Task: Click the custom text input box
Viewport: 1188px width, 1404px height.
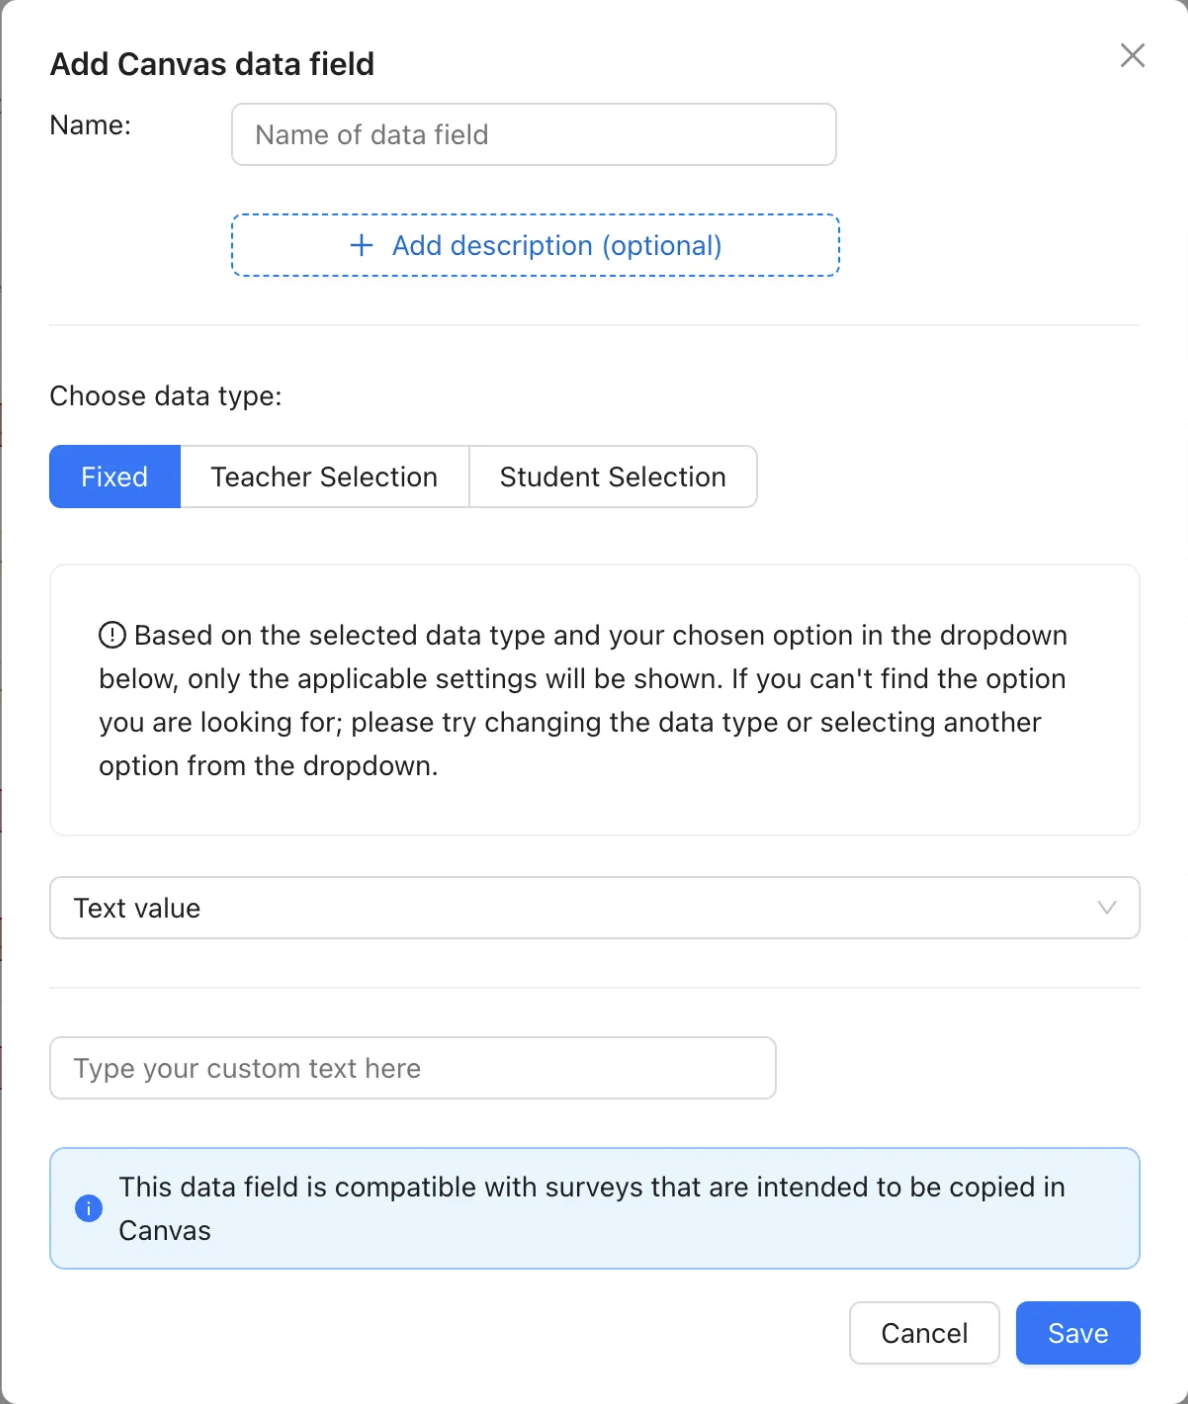Action: [413, 1068]
